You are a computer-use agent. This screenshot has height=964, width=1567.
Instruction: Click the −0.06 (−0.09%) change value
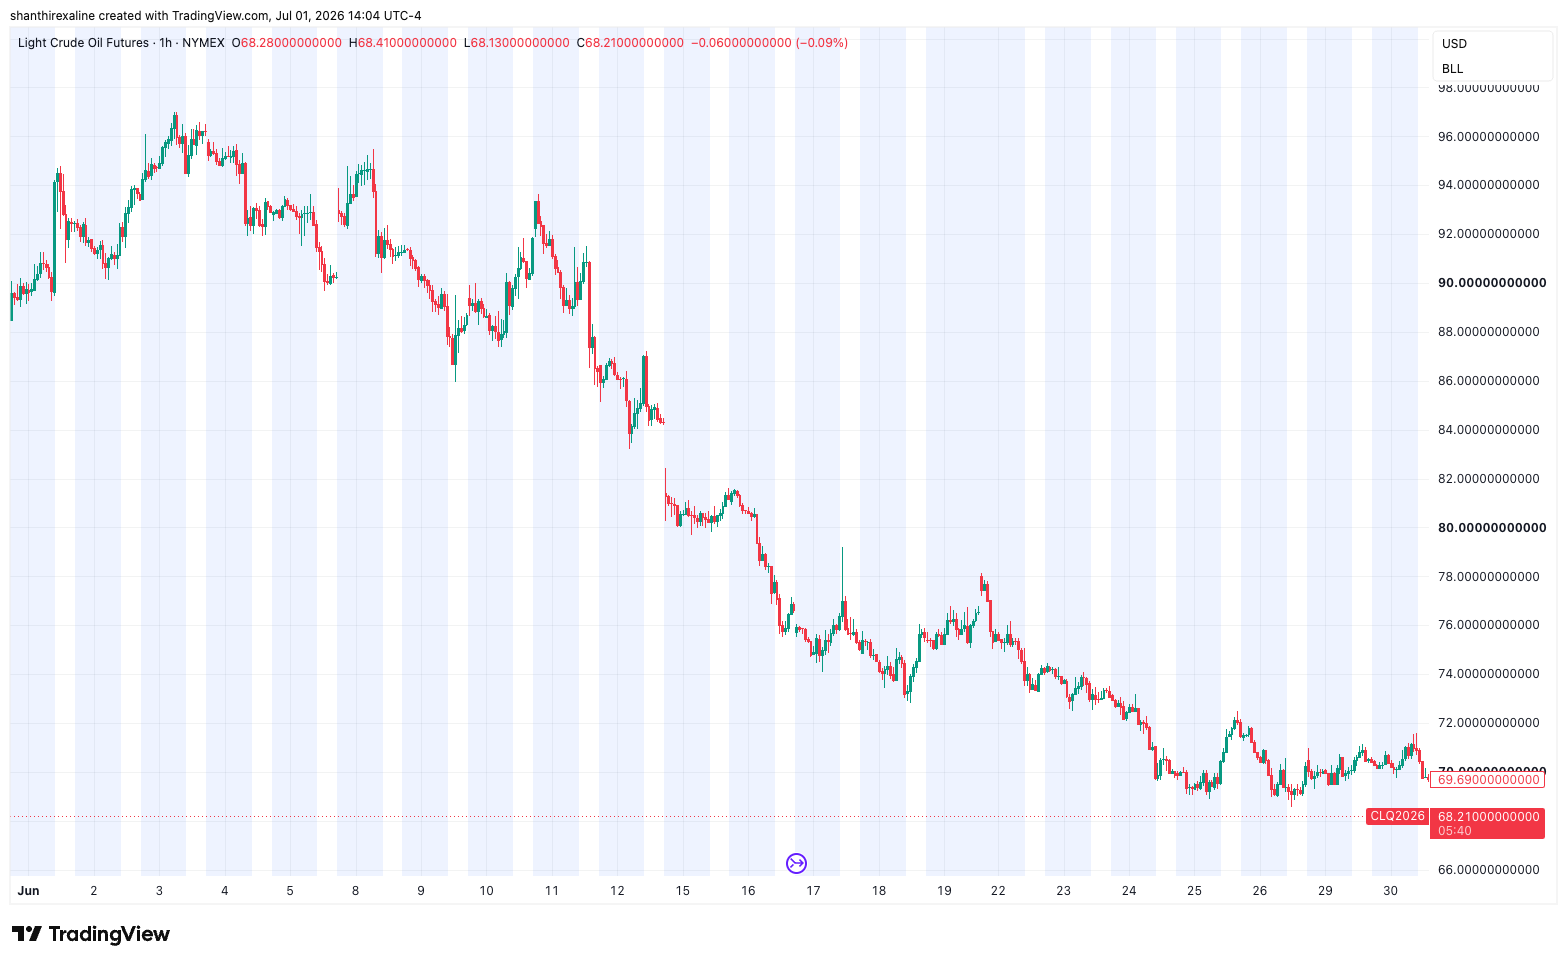[770, 43]
